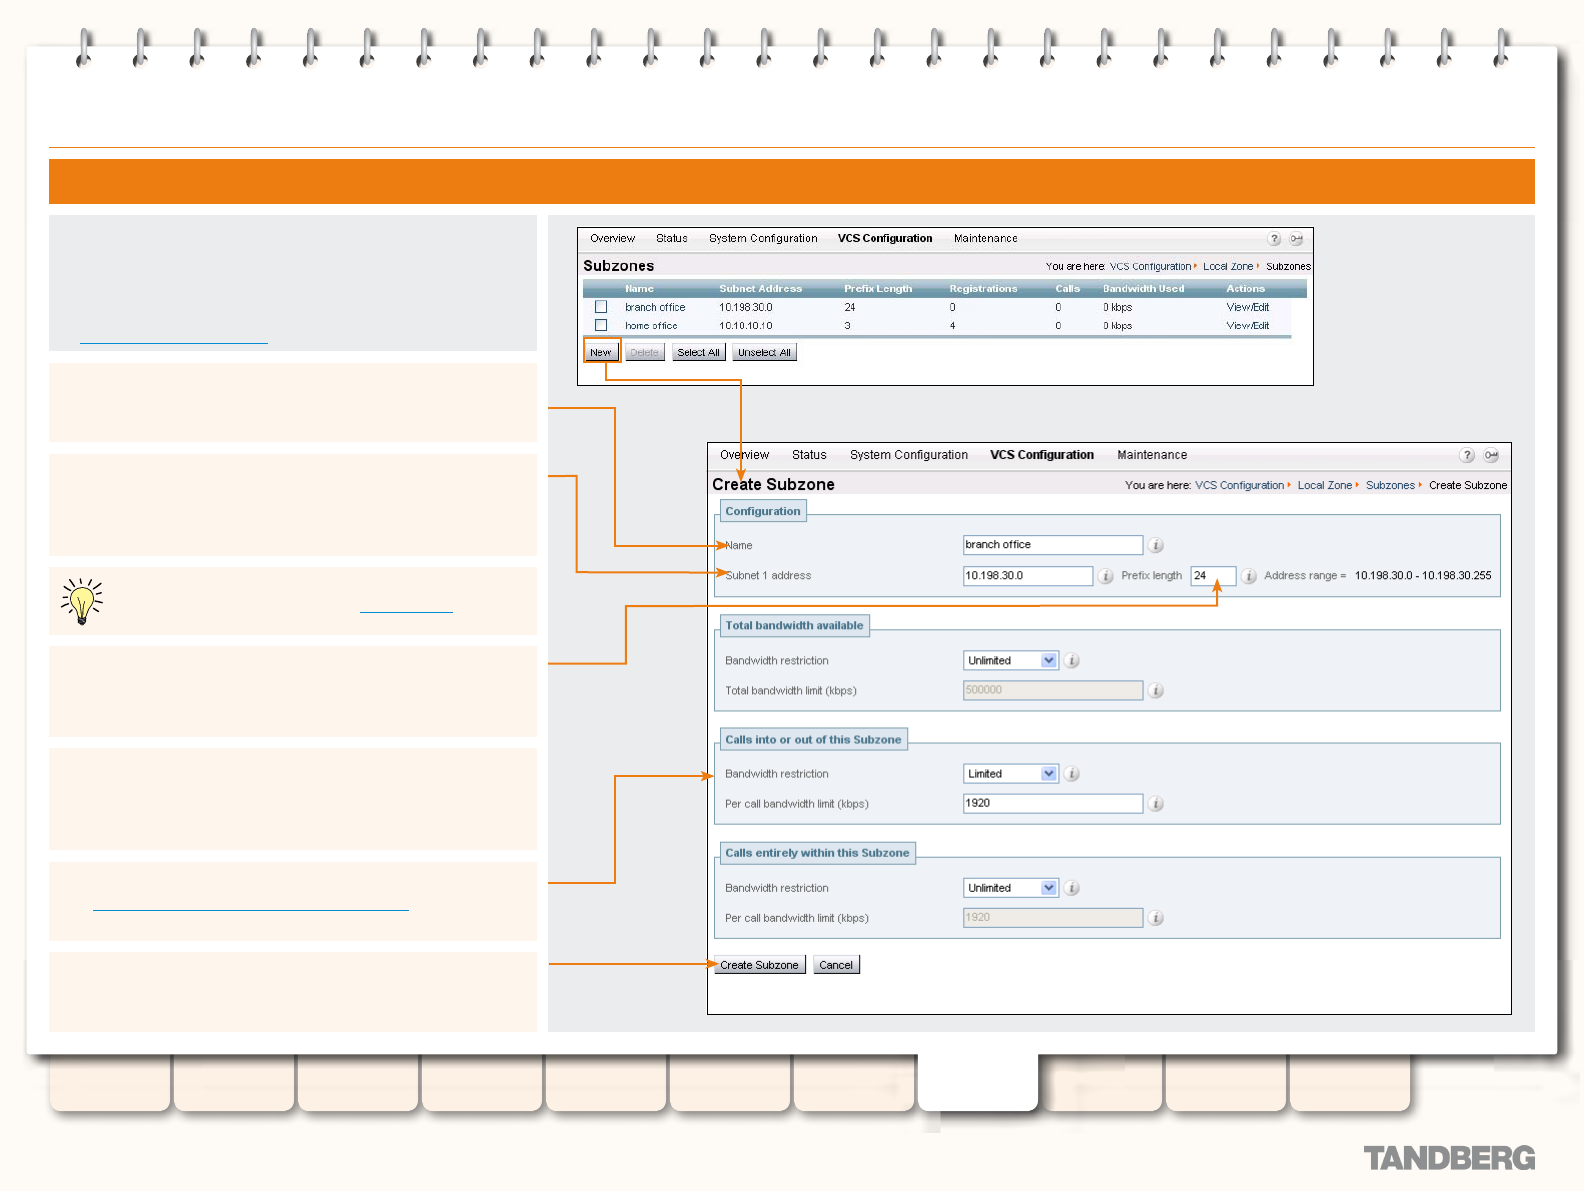
Task: Open the Limited bandwidth restriction dropdown
Action: tap(1010, 774)
